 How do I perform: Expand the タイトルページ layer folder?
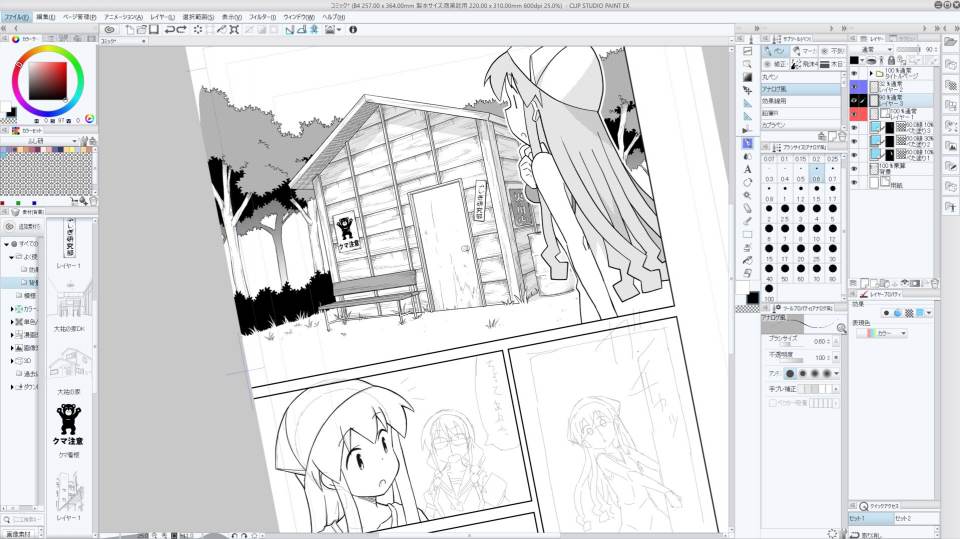(x=869, y=74)
